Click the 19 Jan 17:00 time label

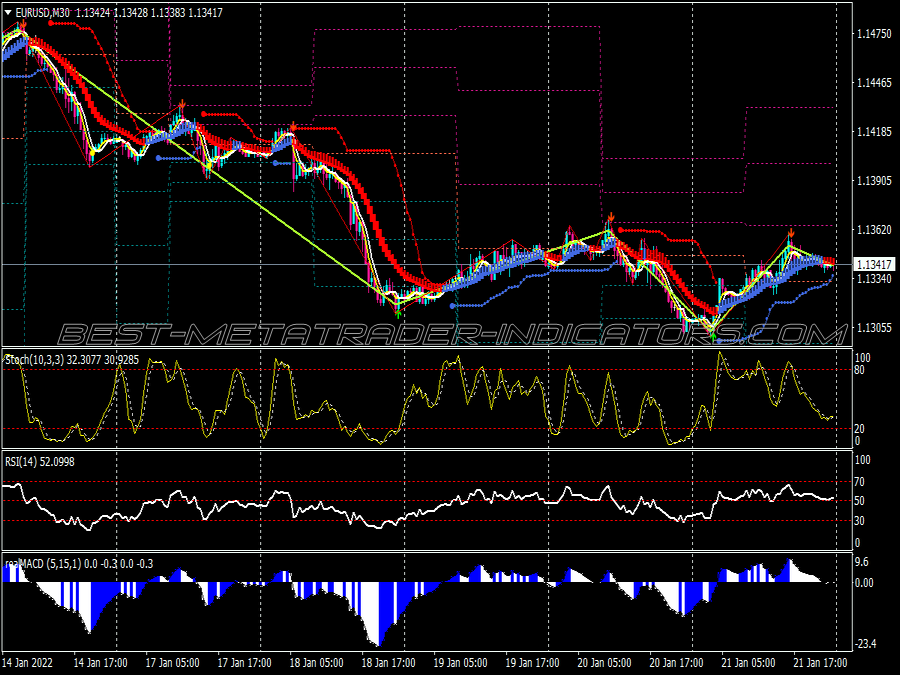[x=532, y=663]
